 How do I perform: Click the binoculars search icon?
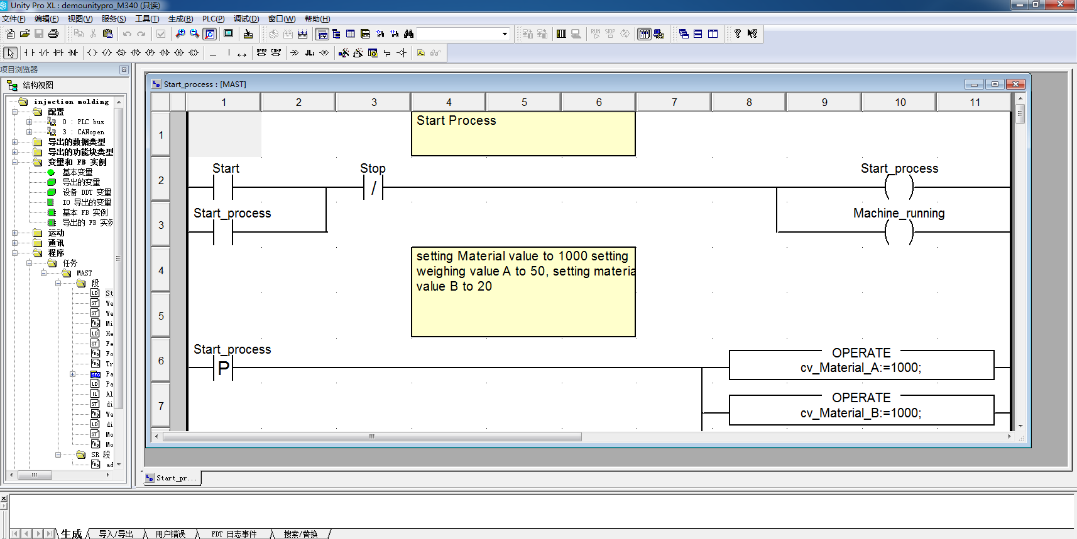point(408,34)
